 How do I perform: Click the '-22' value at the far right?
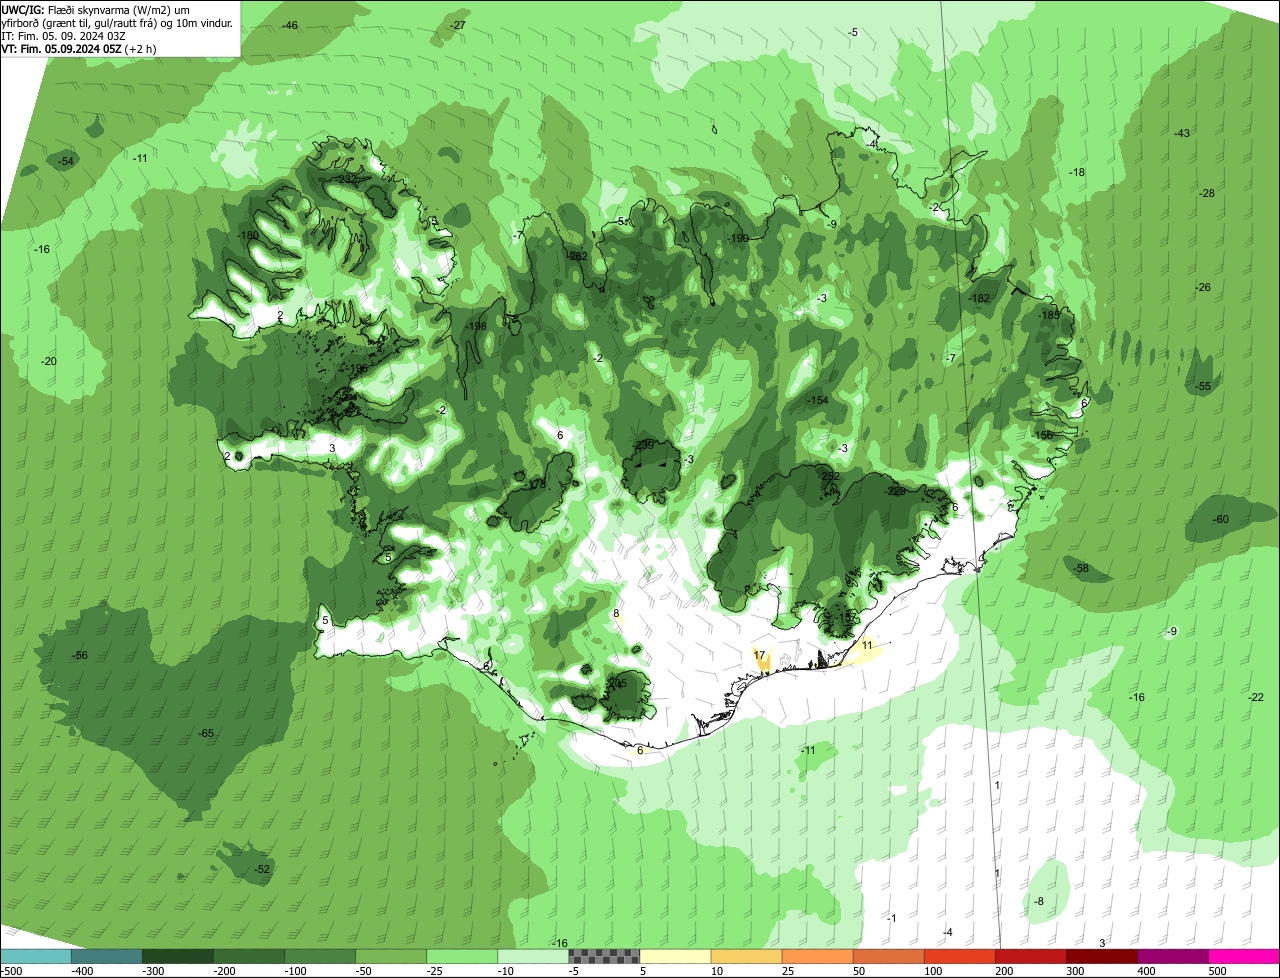click(1257, 697)
